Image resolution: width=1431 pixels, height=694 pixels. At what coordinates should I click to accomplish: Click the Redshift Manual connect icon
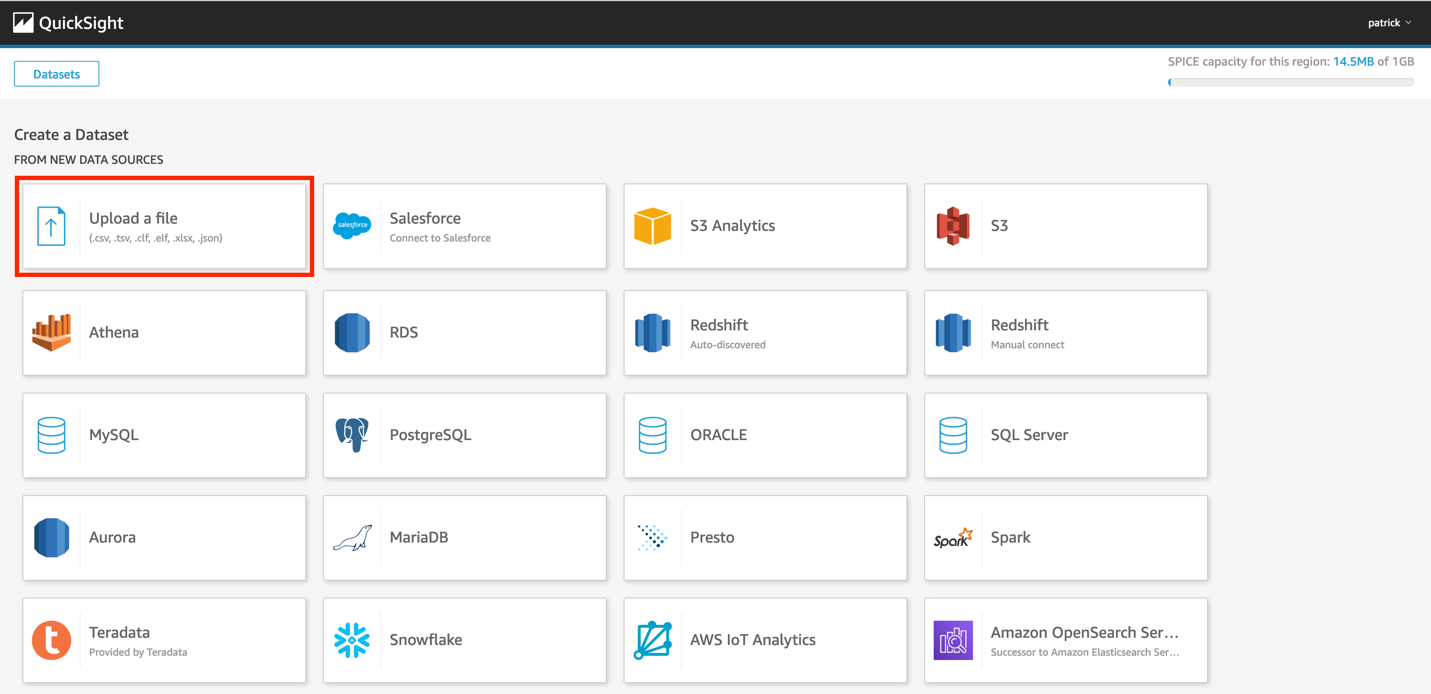point(953,332)
